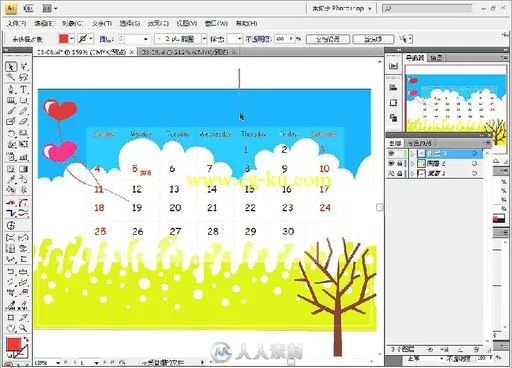Select the Eyedropper tool
The image size is (512, 368).
tap(11, 180)
